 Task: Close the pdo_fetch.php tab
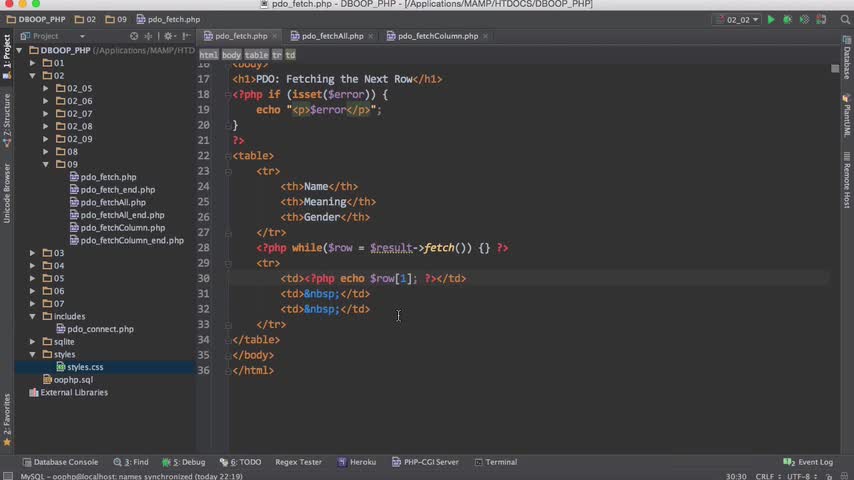[274, 37]
